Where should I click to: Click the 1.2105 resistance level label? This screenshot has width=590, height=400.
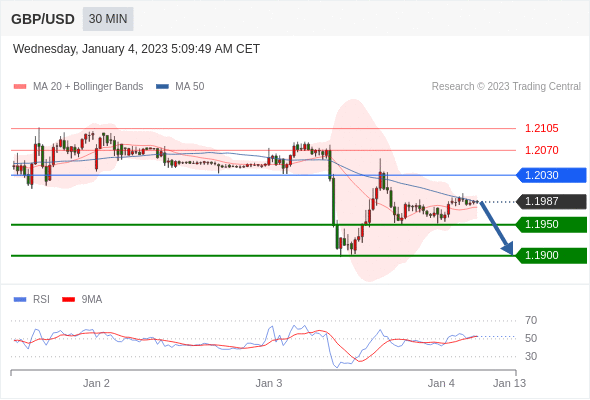coord(541,128)
